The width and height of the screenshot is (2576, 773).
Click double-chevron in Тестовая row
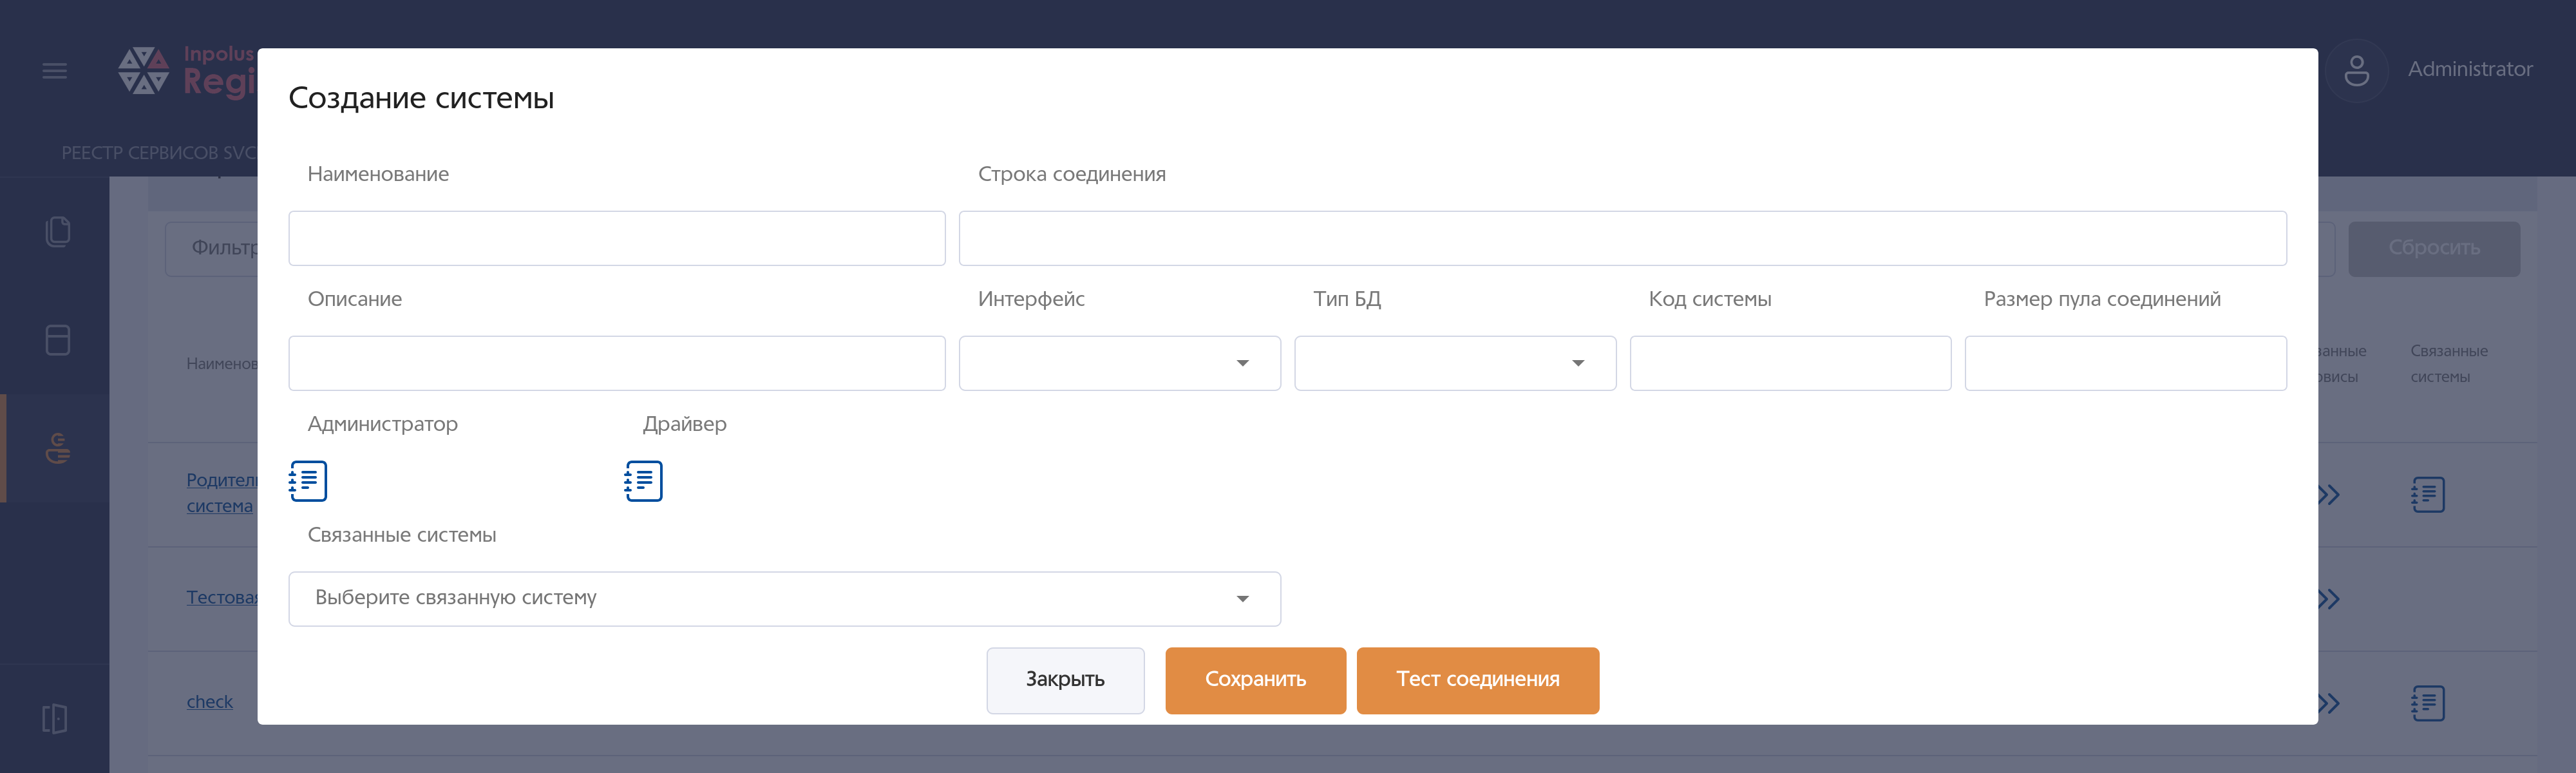pos(2329,599)
